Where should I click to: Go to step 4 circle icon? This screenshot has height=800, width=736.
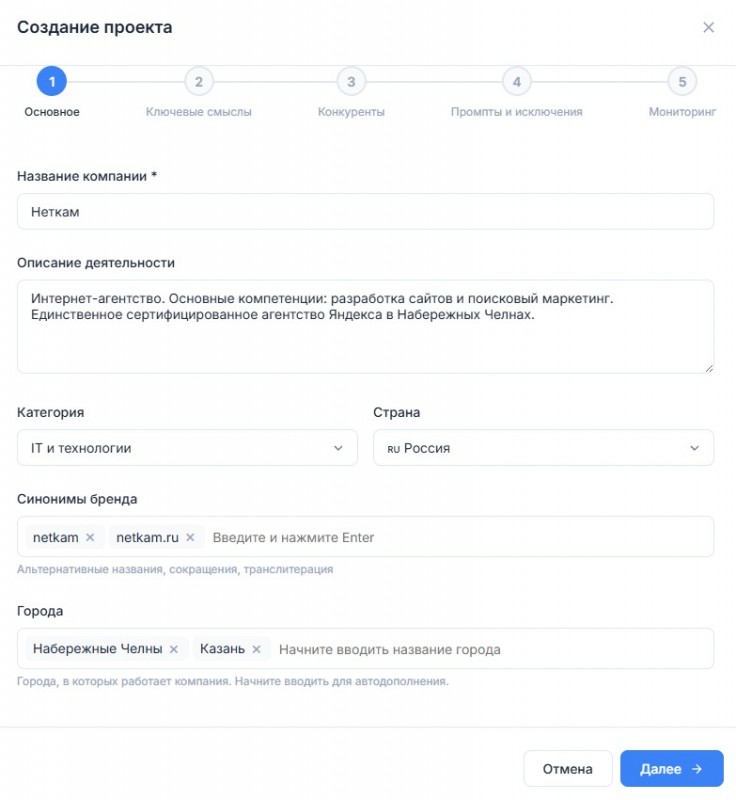(516, 82)
